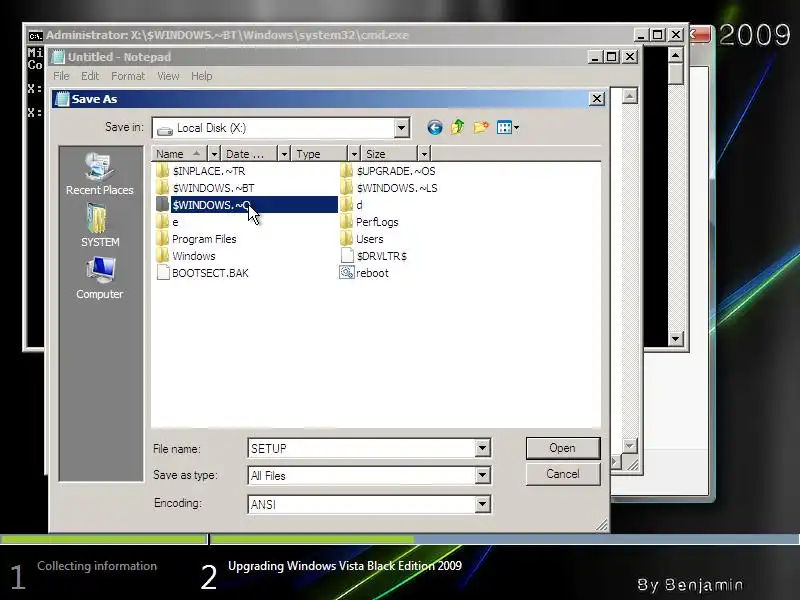
Task: Open Notepad's Format menu
Action: pos(128,76)
